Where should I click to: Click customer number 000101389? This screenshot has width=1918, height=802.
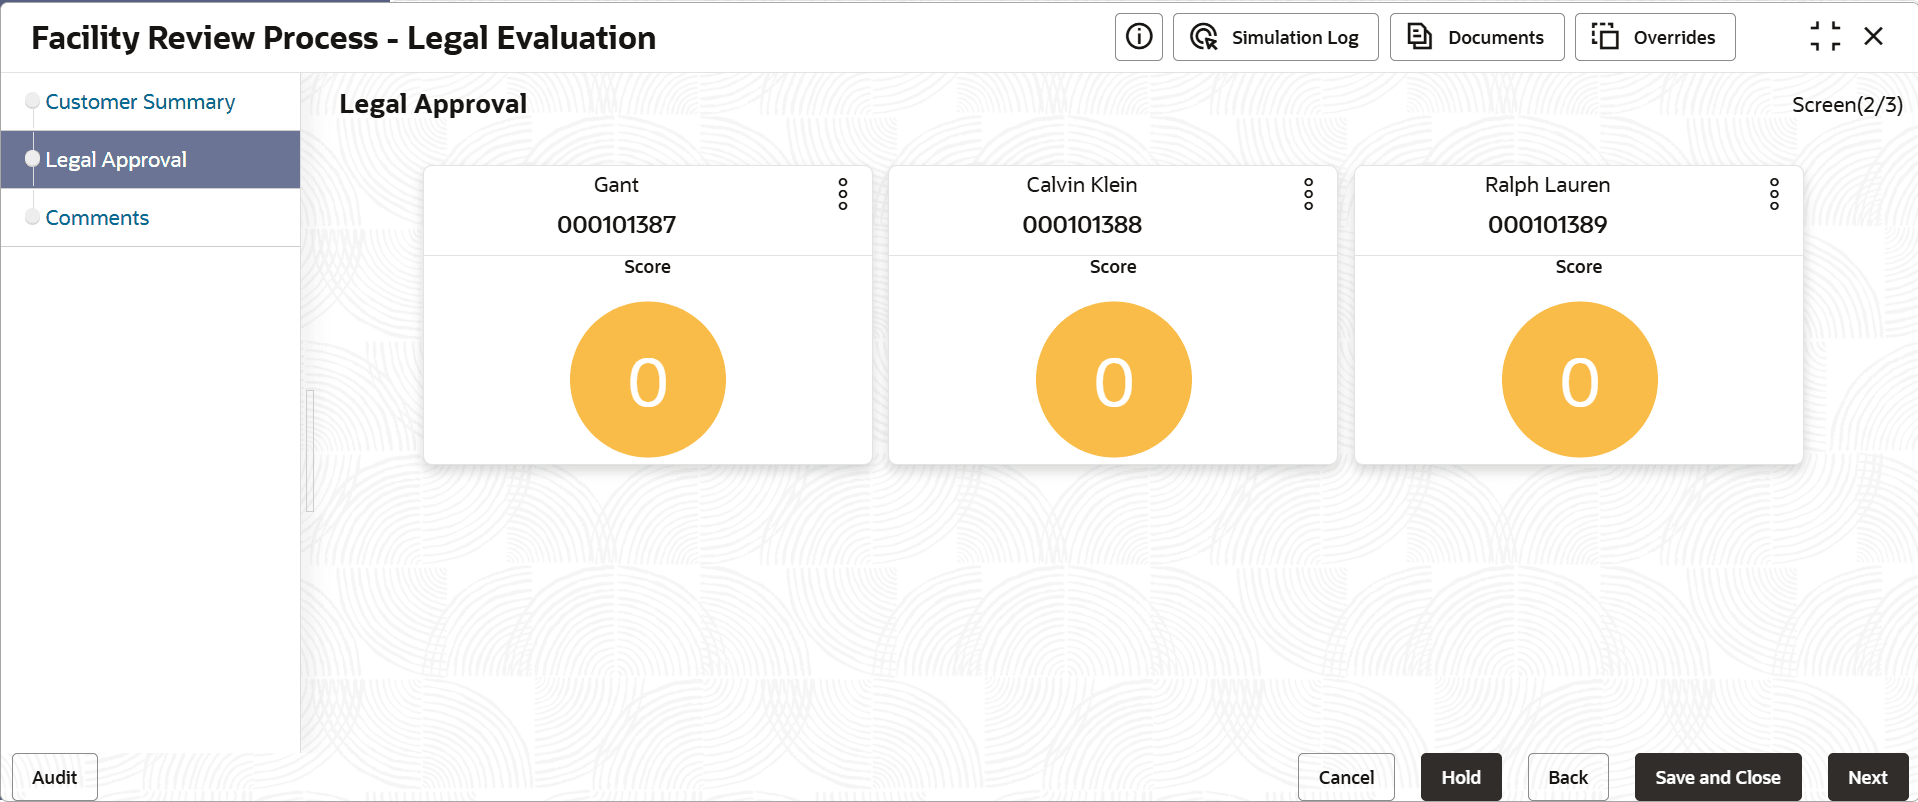pos(1548,225)
